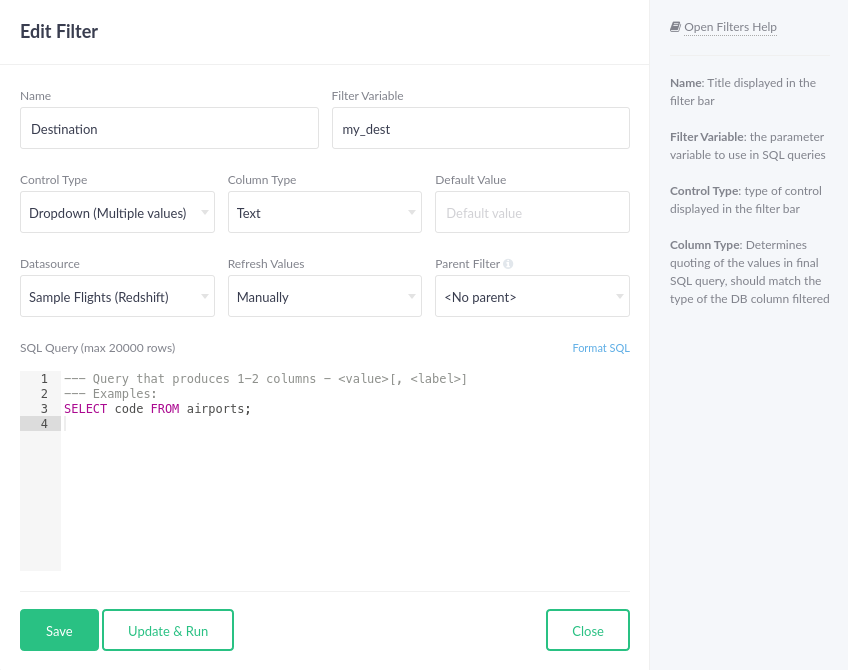Click the Default Value input field
The image size is (848, 670).
532,212
